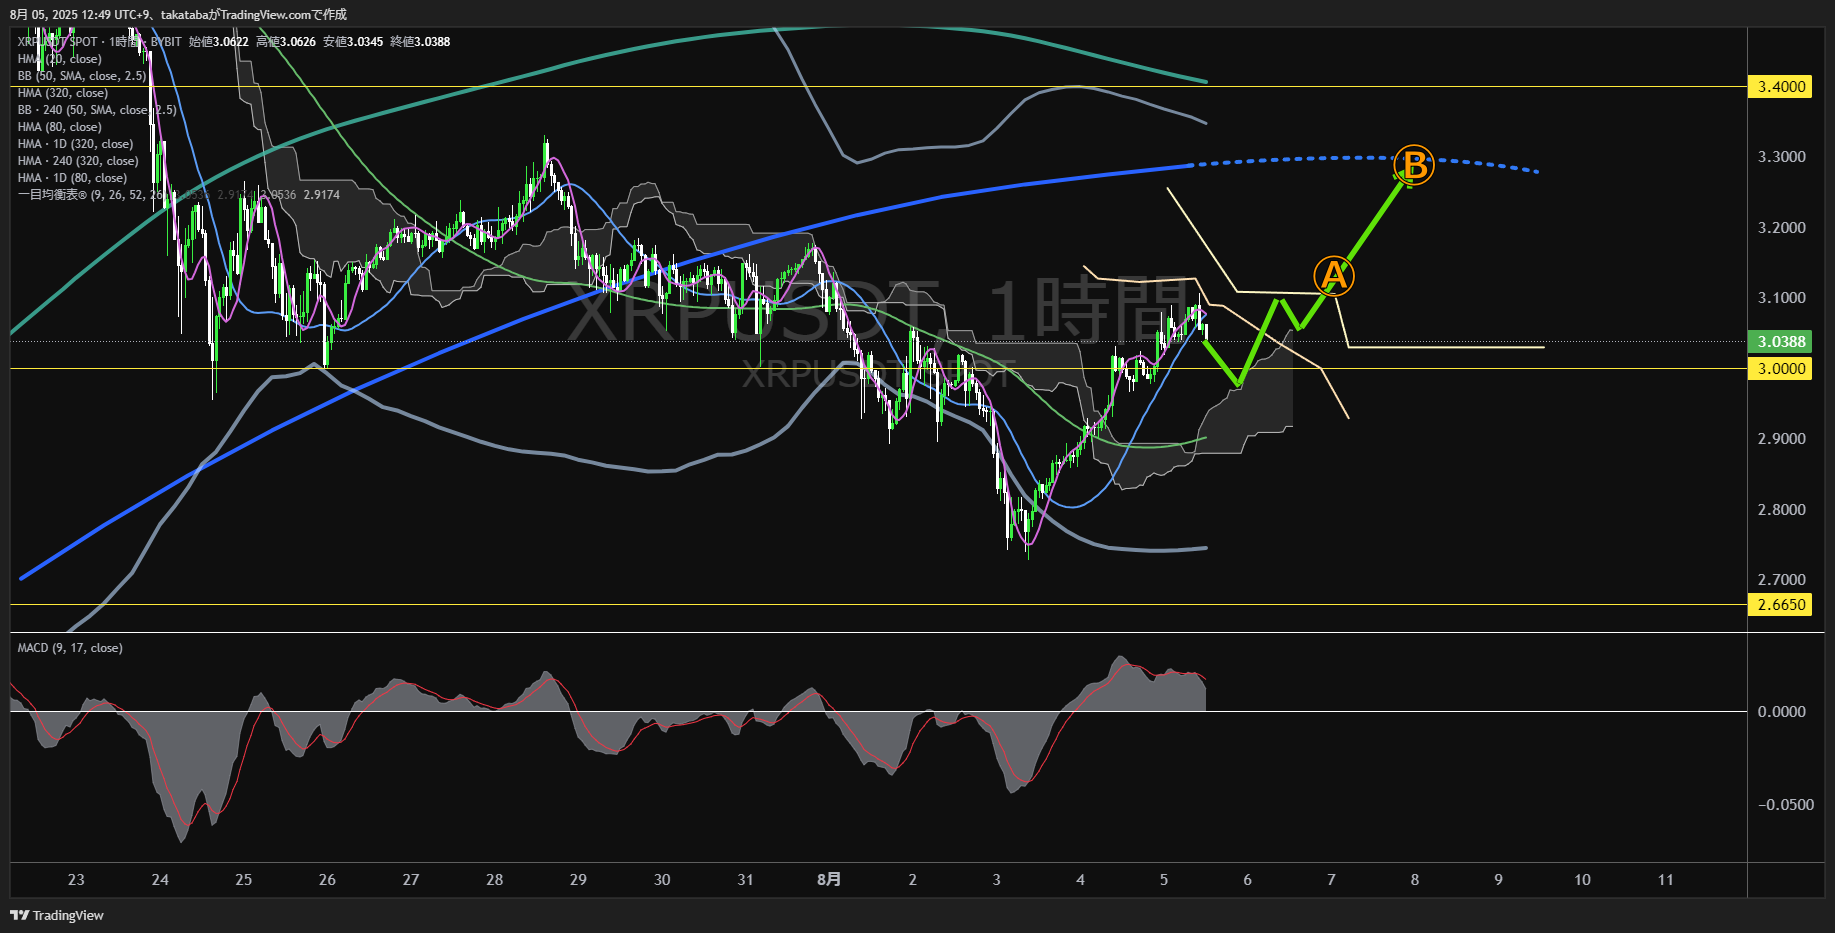Click date 23 on the time axis
This screenshot has width=1835, height=933.
tap(76, 880)
